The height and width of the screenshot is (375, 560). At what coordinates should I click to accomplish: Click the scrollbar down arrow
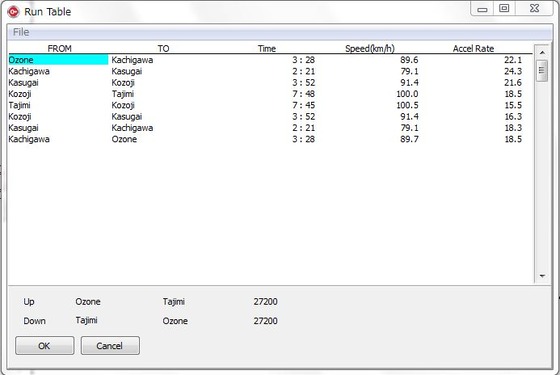tap(542, 276)
